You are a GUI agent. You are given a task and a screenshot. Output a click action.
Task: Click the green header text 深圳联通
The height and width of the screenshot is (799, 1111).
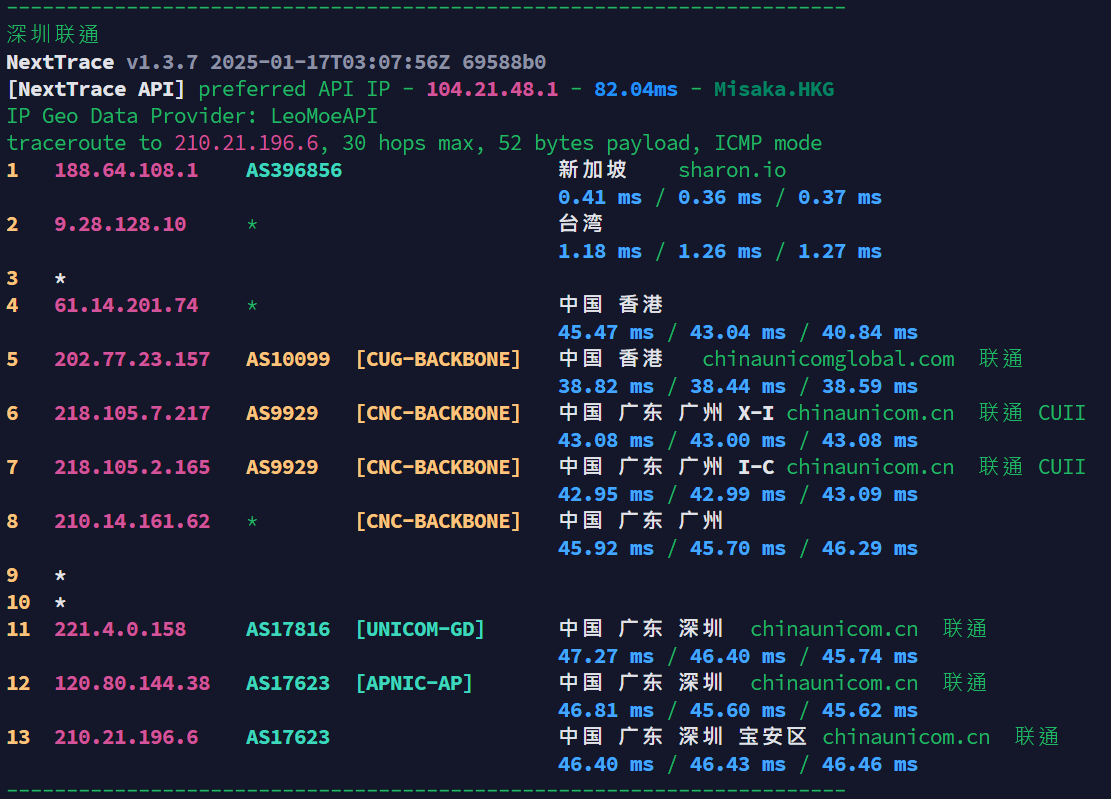(x=53, y=34)
